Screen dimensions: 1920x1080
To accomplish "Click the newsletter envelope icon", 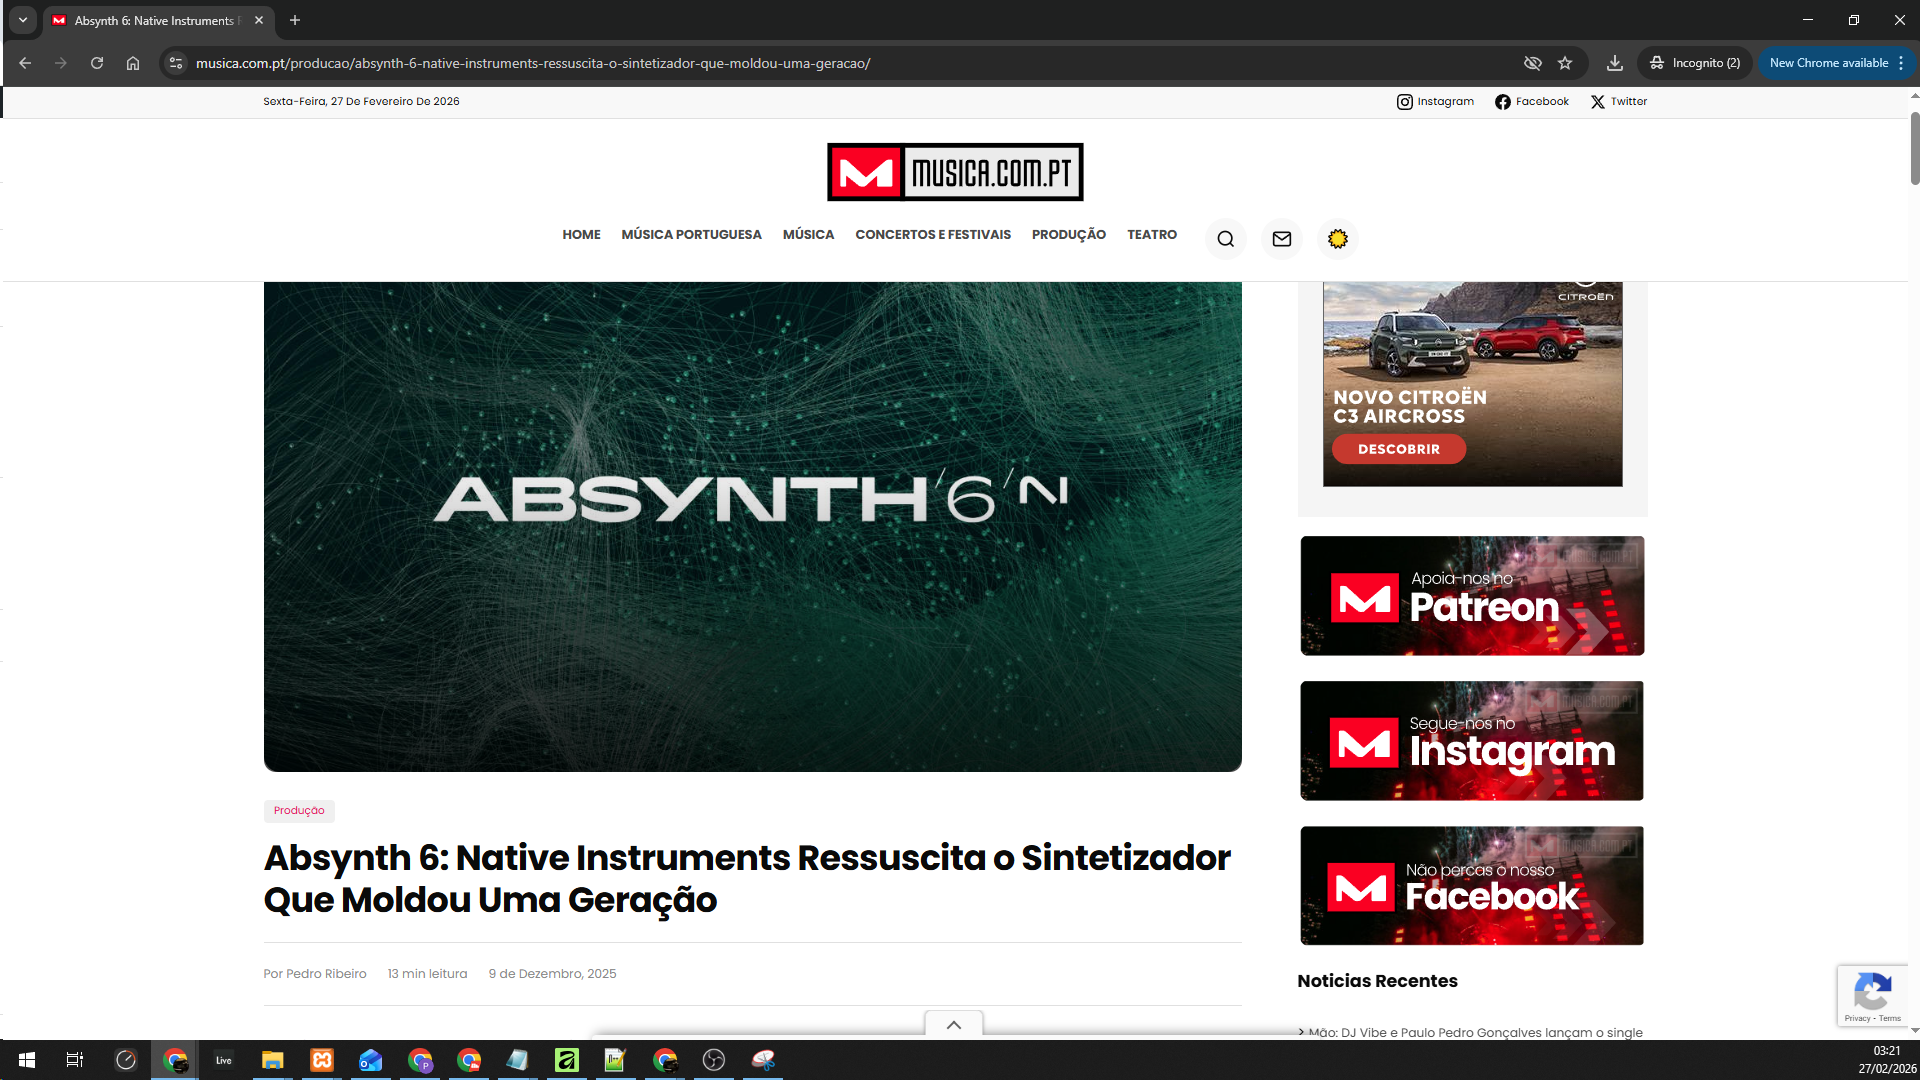I will click(x=1281, y=239).
